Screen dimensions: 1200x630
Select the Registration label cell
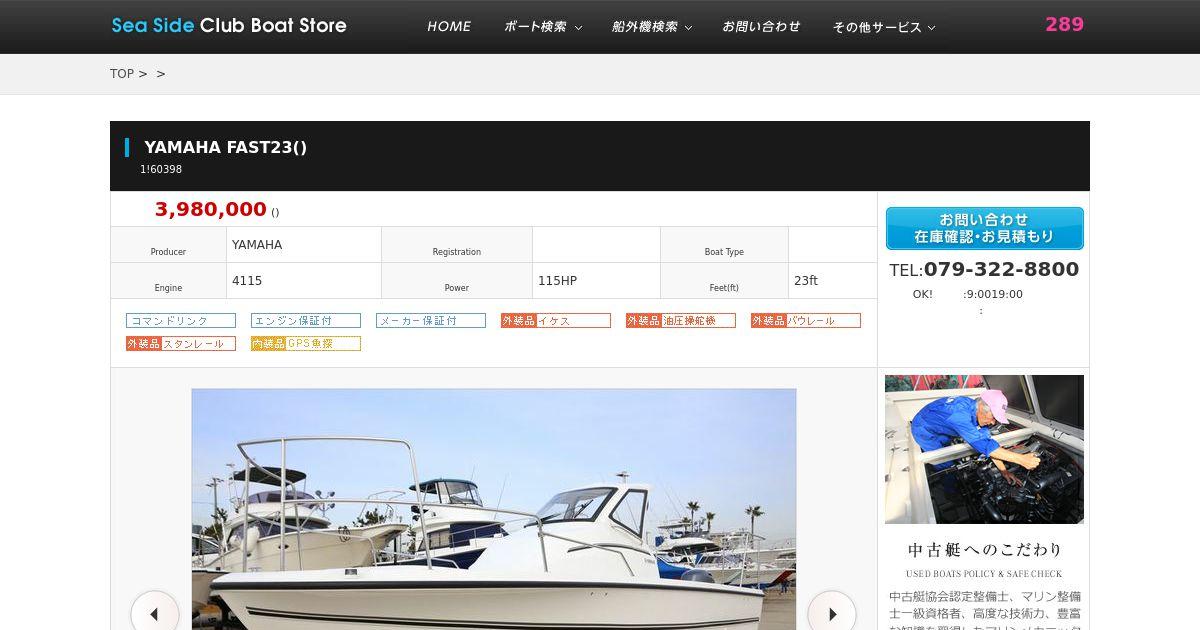tap(457, 245)
